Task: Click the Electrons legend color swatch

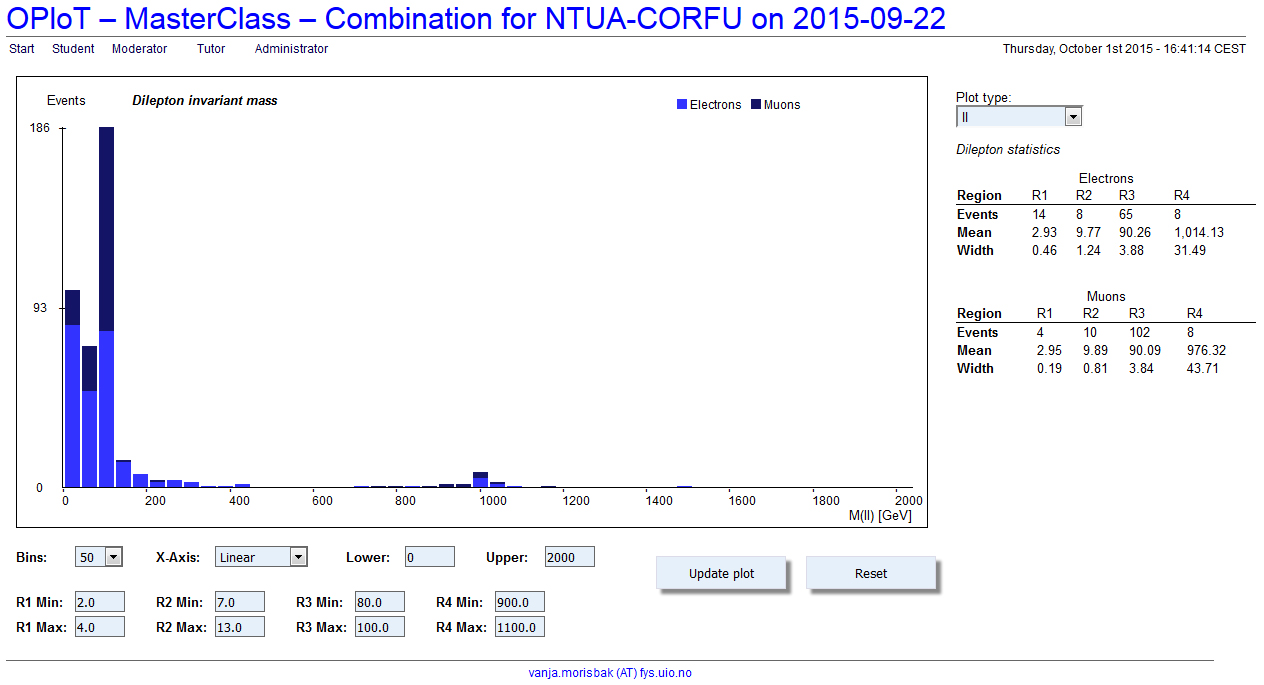Action: (682, 104)
